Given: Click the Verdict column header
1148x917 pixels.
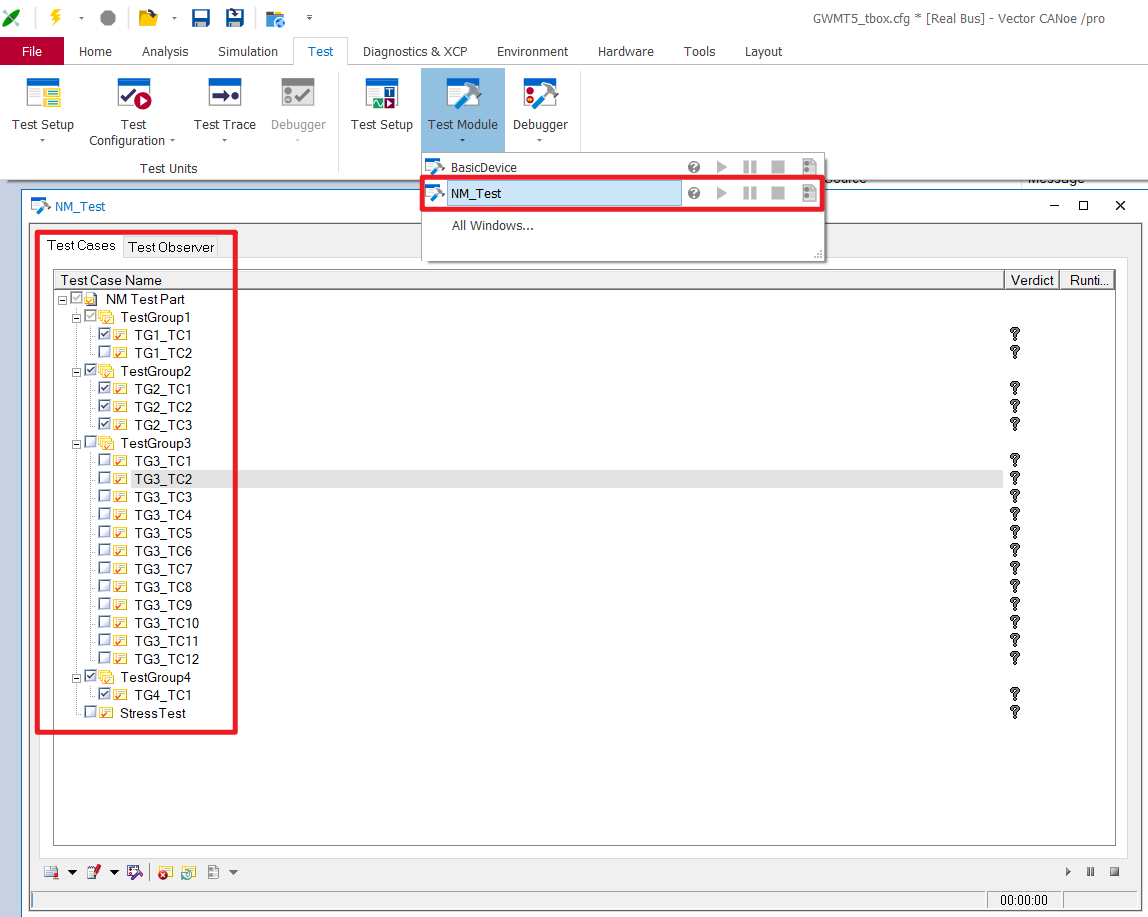Looking at the screenshot, I should [x=1032, y=280].
